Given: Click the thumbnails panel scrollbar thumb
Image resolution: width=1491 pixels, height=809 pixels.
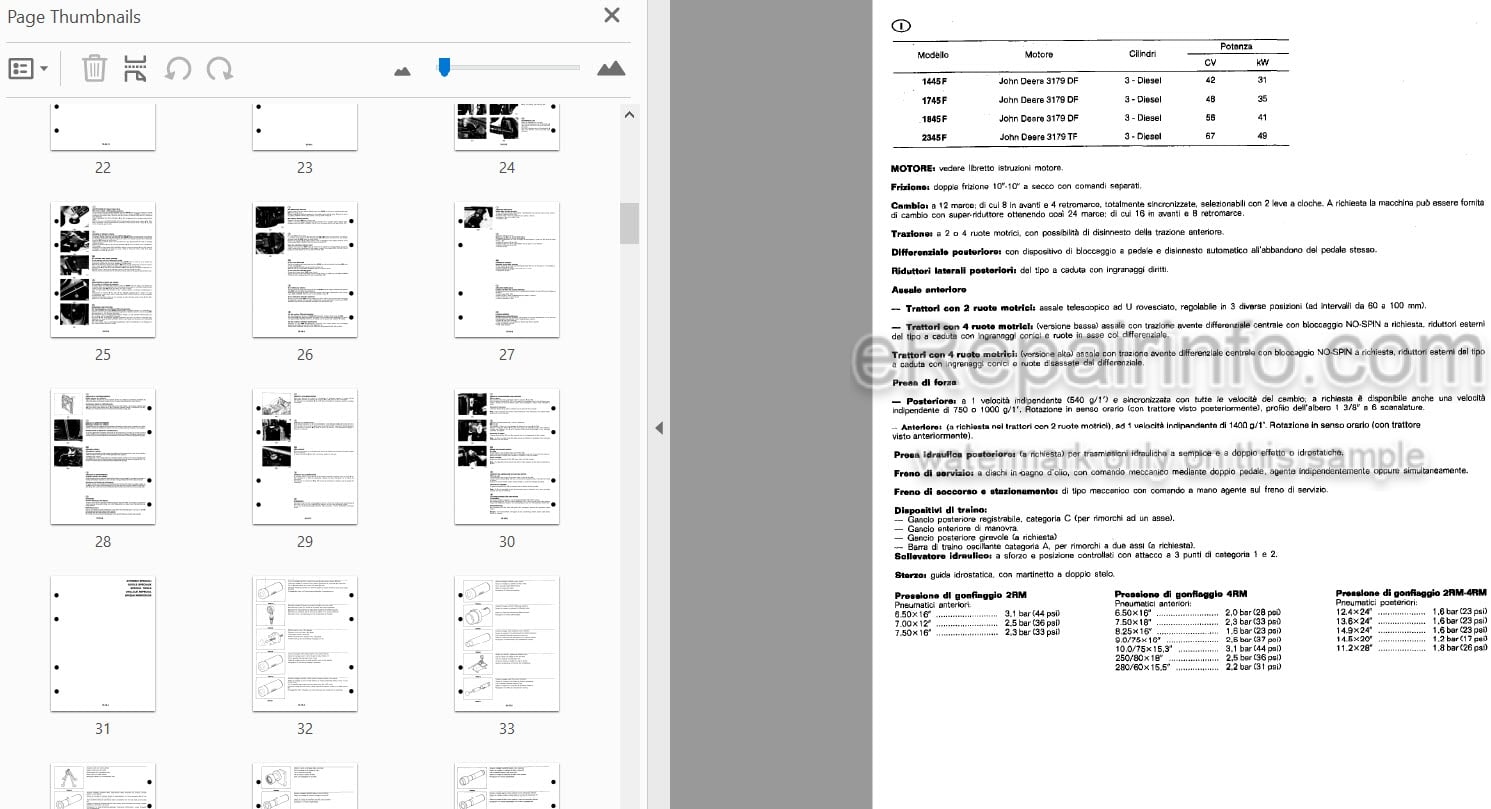Looking at the screenshot, I should pos(629,223).
